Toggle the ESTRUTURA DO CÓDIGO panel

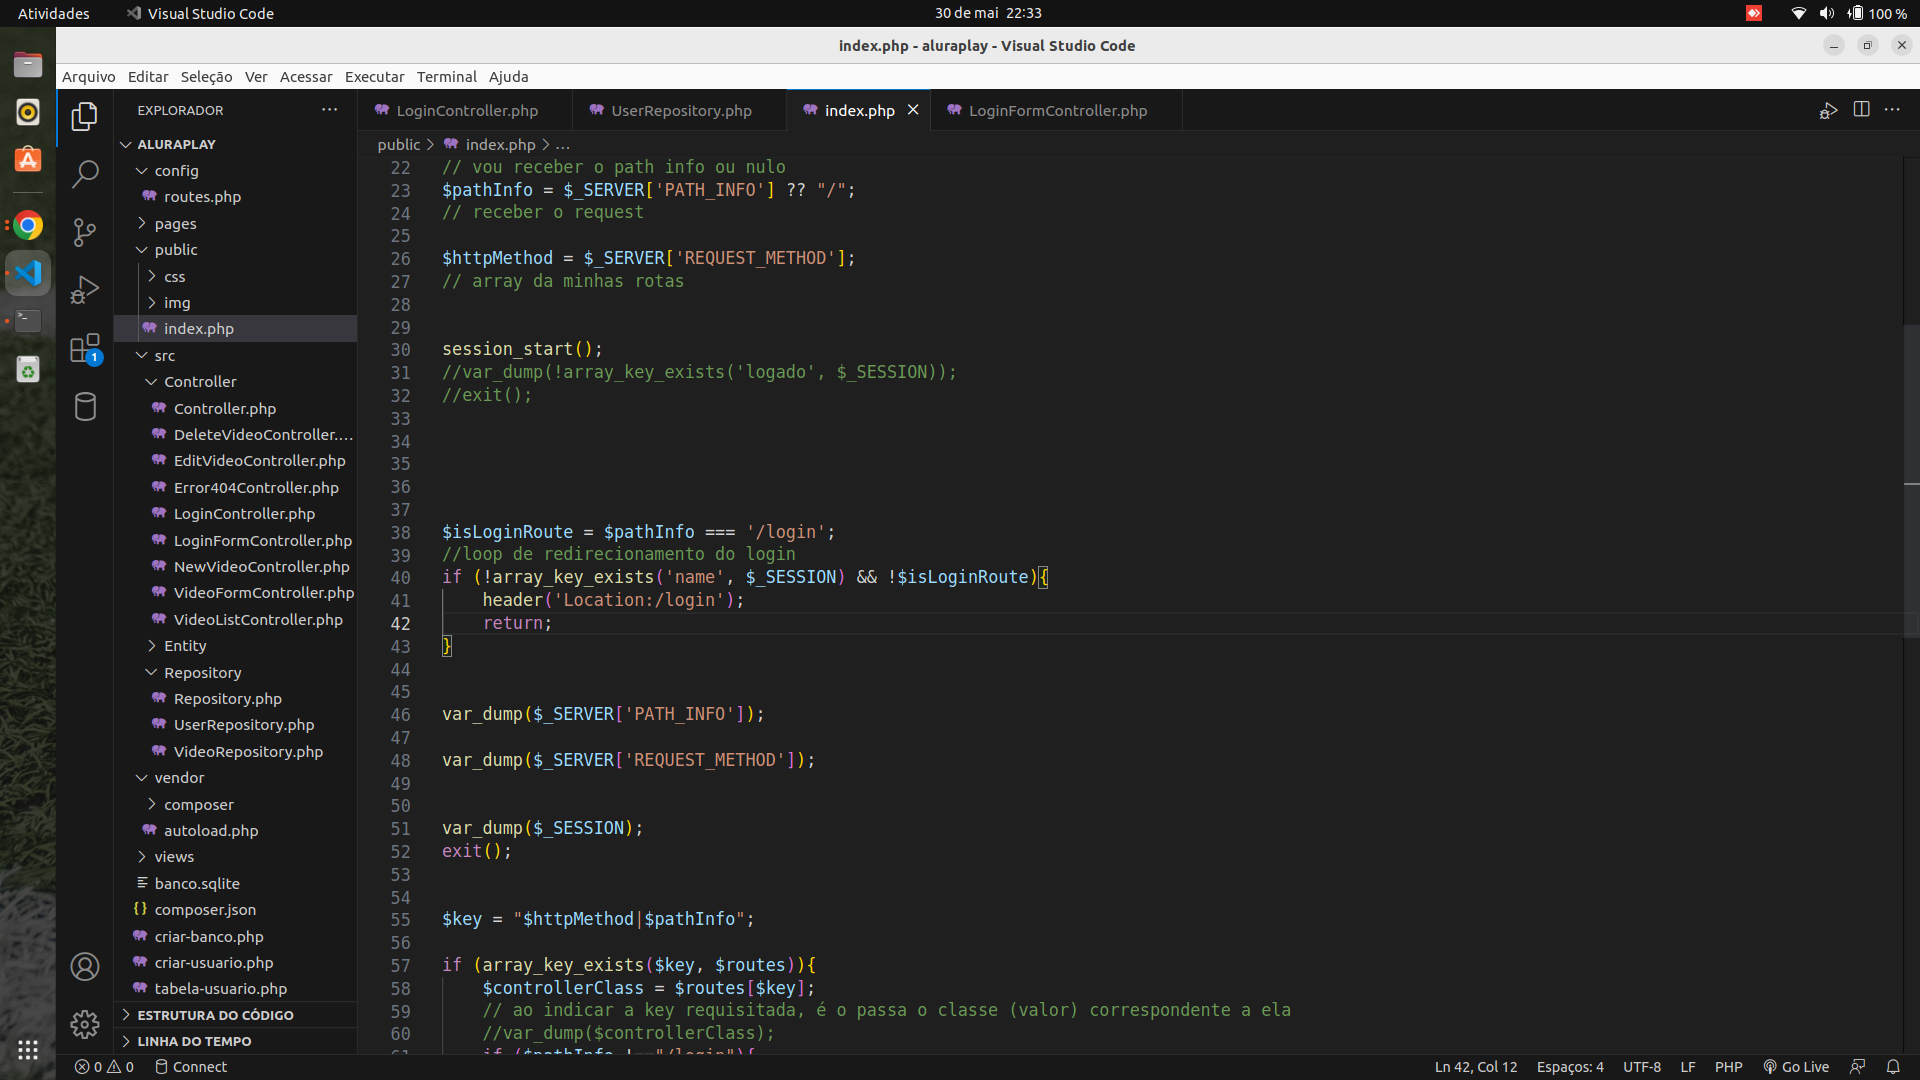pyautogui.click(x=215, y=1014)
